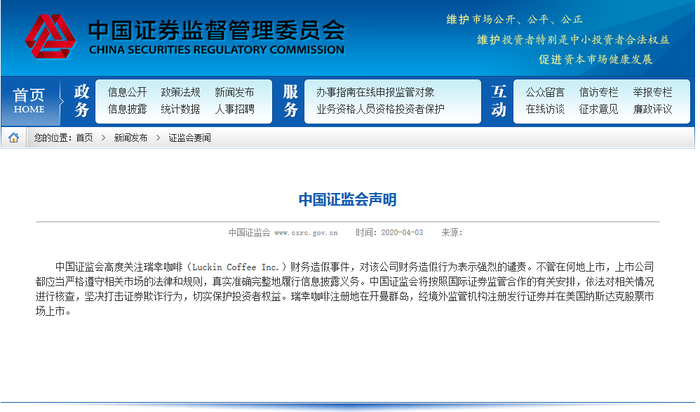This screenshot has height=412, width=700.
Task: Open 信息披露 in the 政务 menu
Action: (x=127, y=109)
